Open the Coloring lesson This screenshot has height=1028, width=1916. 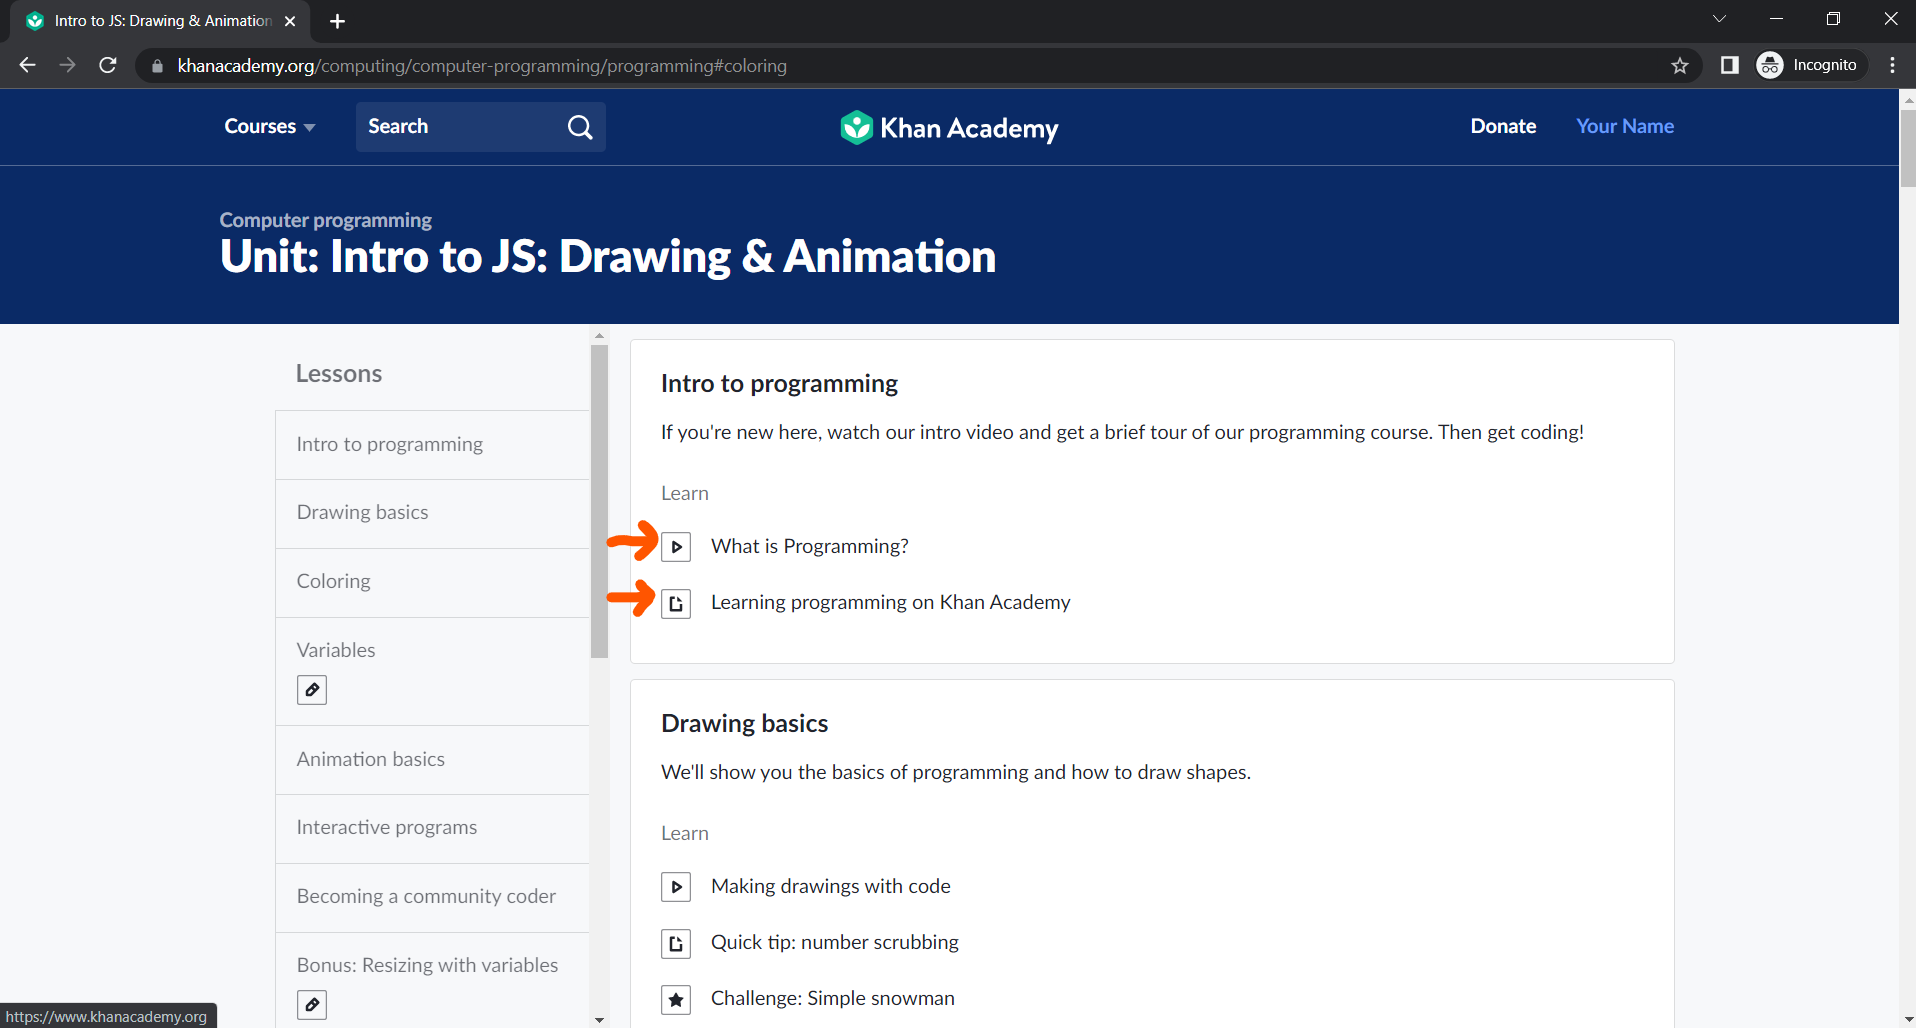[x=333, y=581]
